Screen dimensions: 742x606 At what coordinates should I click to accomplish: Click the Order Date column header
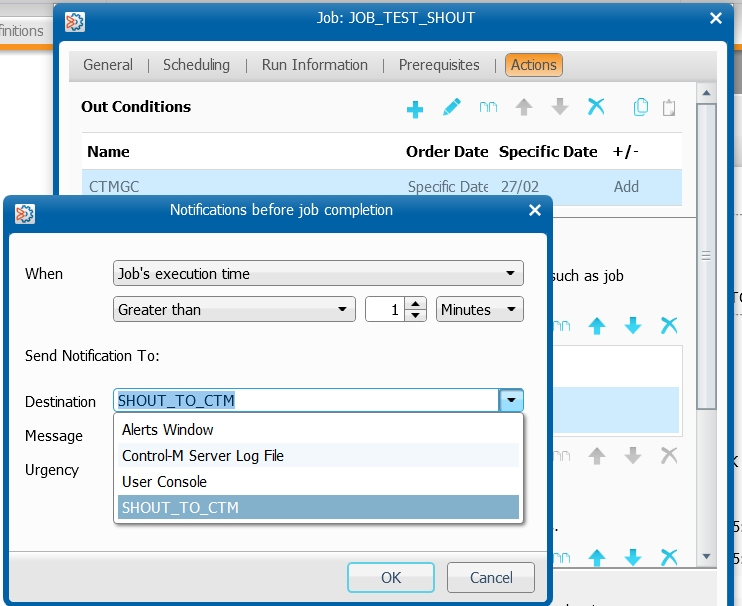[x=447, y=151]
